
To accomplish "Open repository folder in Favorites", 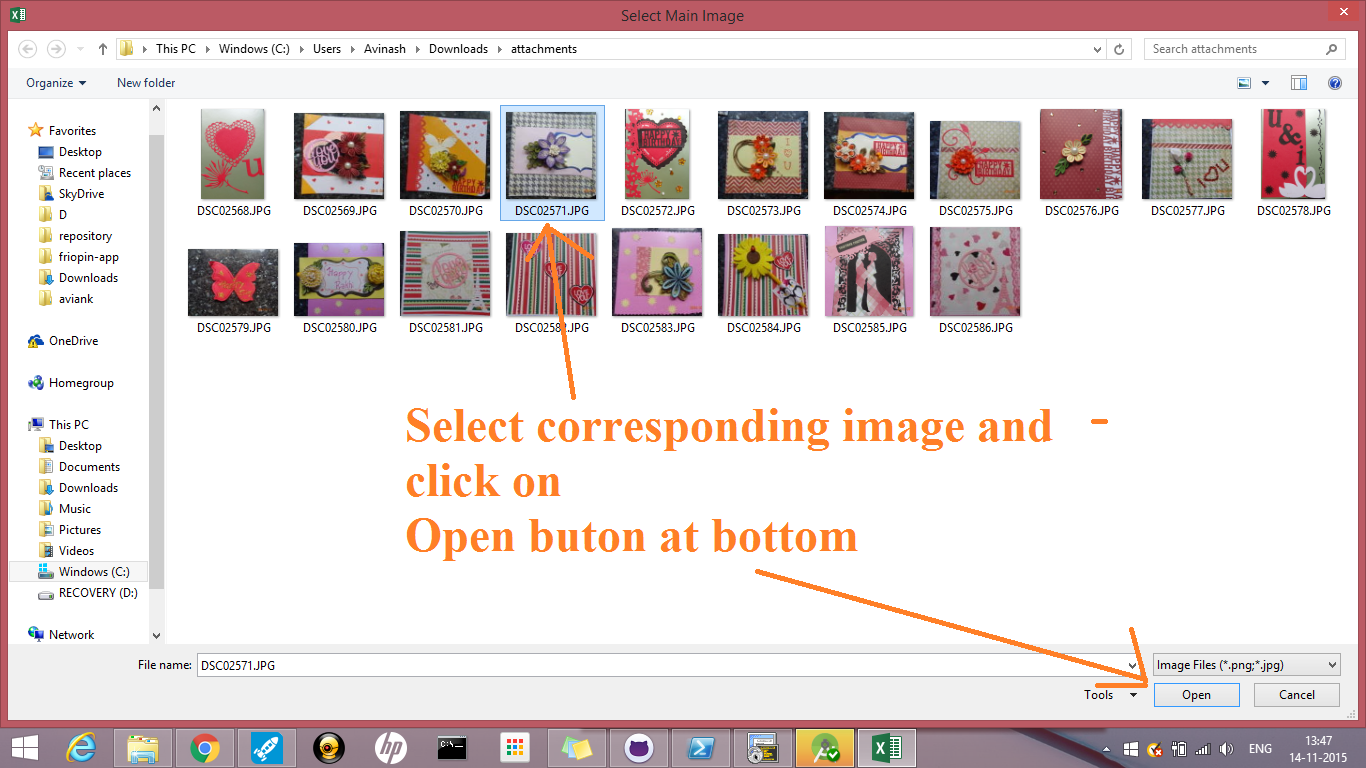I will pyautogui.click(x=75, y=236).
